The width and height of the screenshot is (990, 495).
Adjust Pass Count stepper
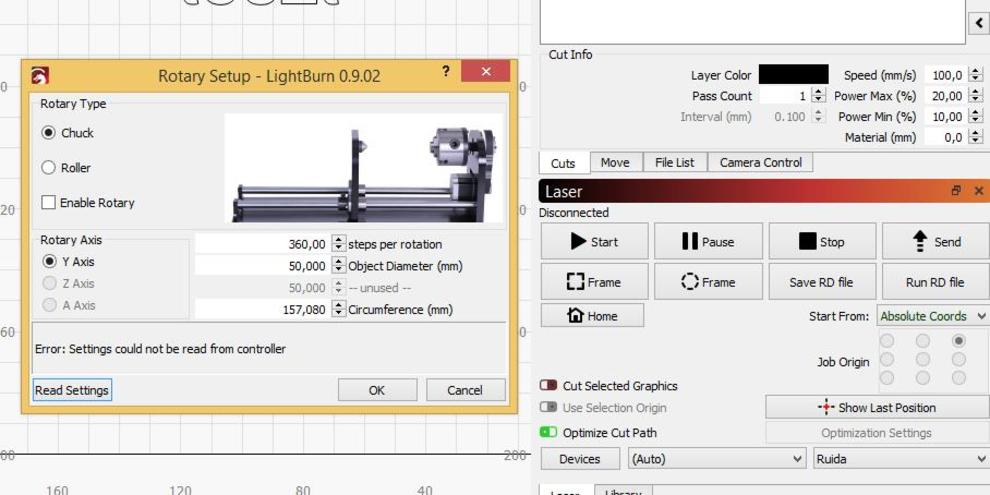[x=818, y=96]
